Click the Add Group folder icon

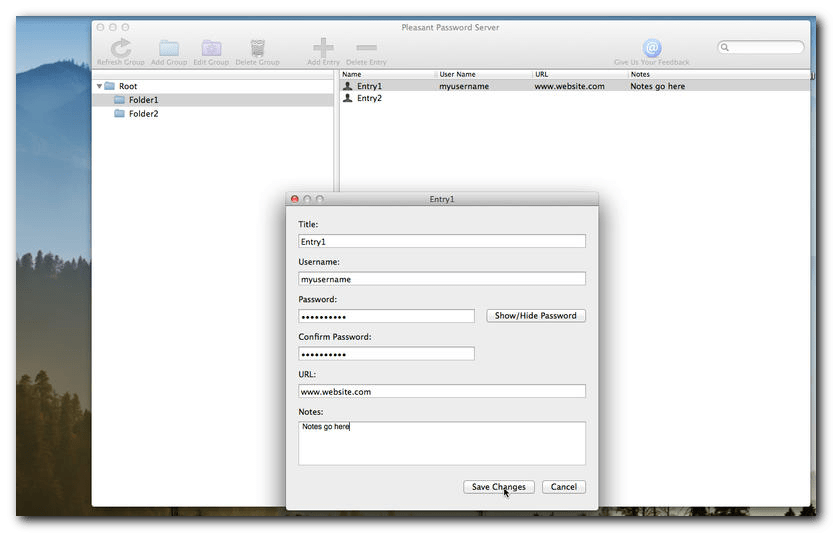[169, 48]
